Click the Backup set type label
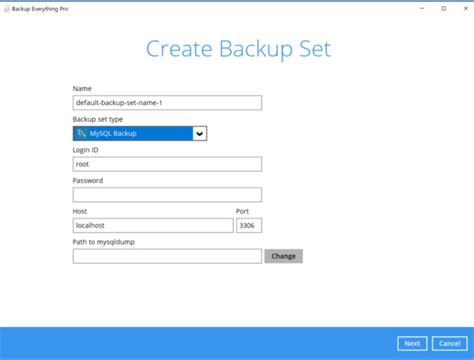The height and width of the screenshot is (360, 474). (x=98, y=119)
